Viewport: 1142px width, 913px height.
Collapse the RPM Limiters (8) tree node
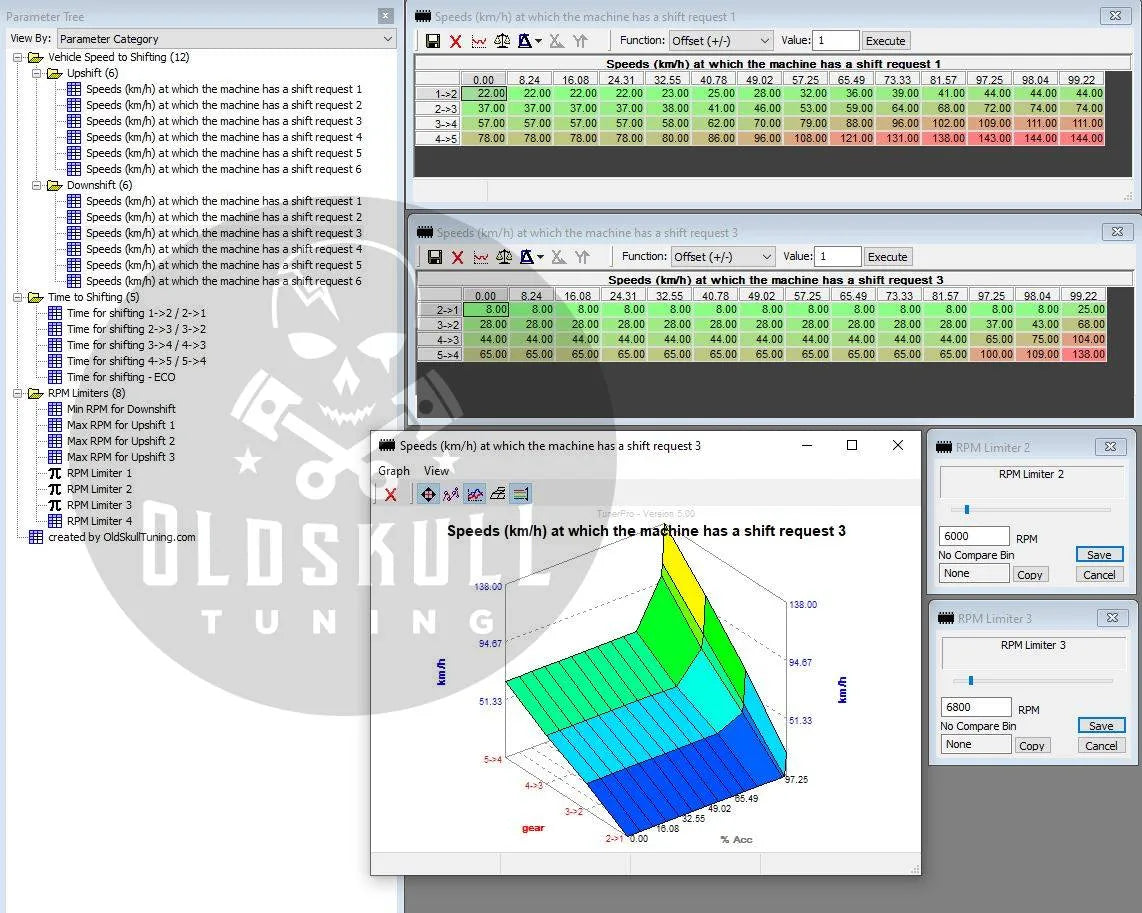click(18, 393)
